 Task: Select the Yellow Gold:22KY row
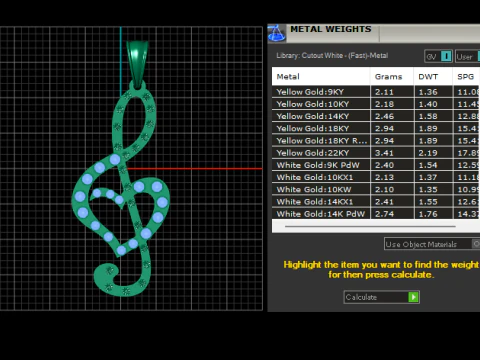coord(376,153)
